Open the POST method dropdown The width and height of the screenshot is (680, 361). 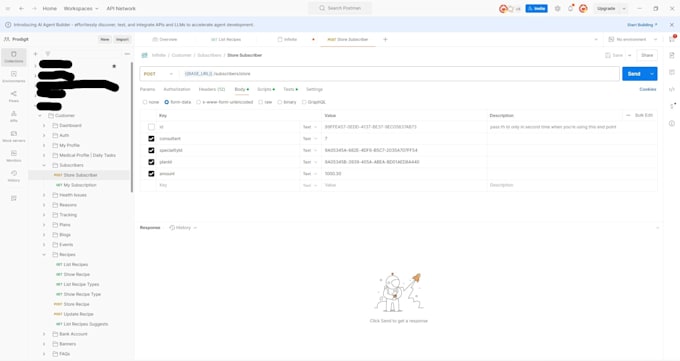(x=158, y=74)
